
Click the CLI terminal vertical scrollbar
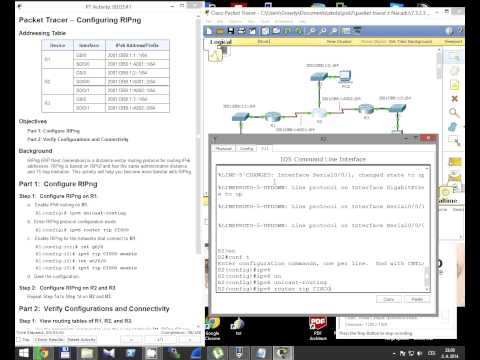pyautogui.click(x=427, y=229)
